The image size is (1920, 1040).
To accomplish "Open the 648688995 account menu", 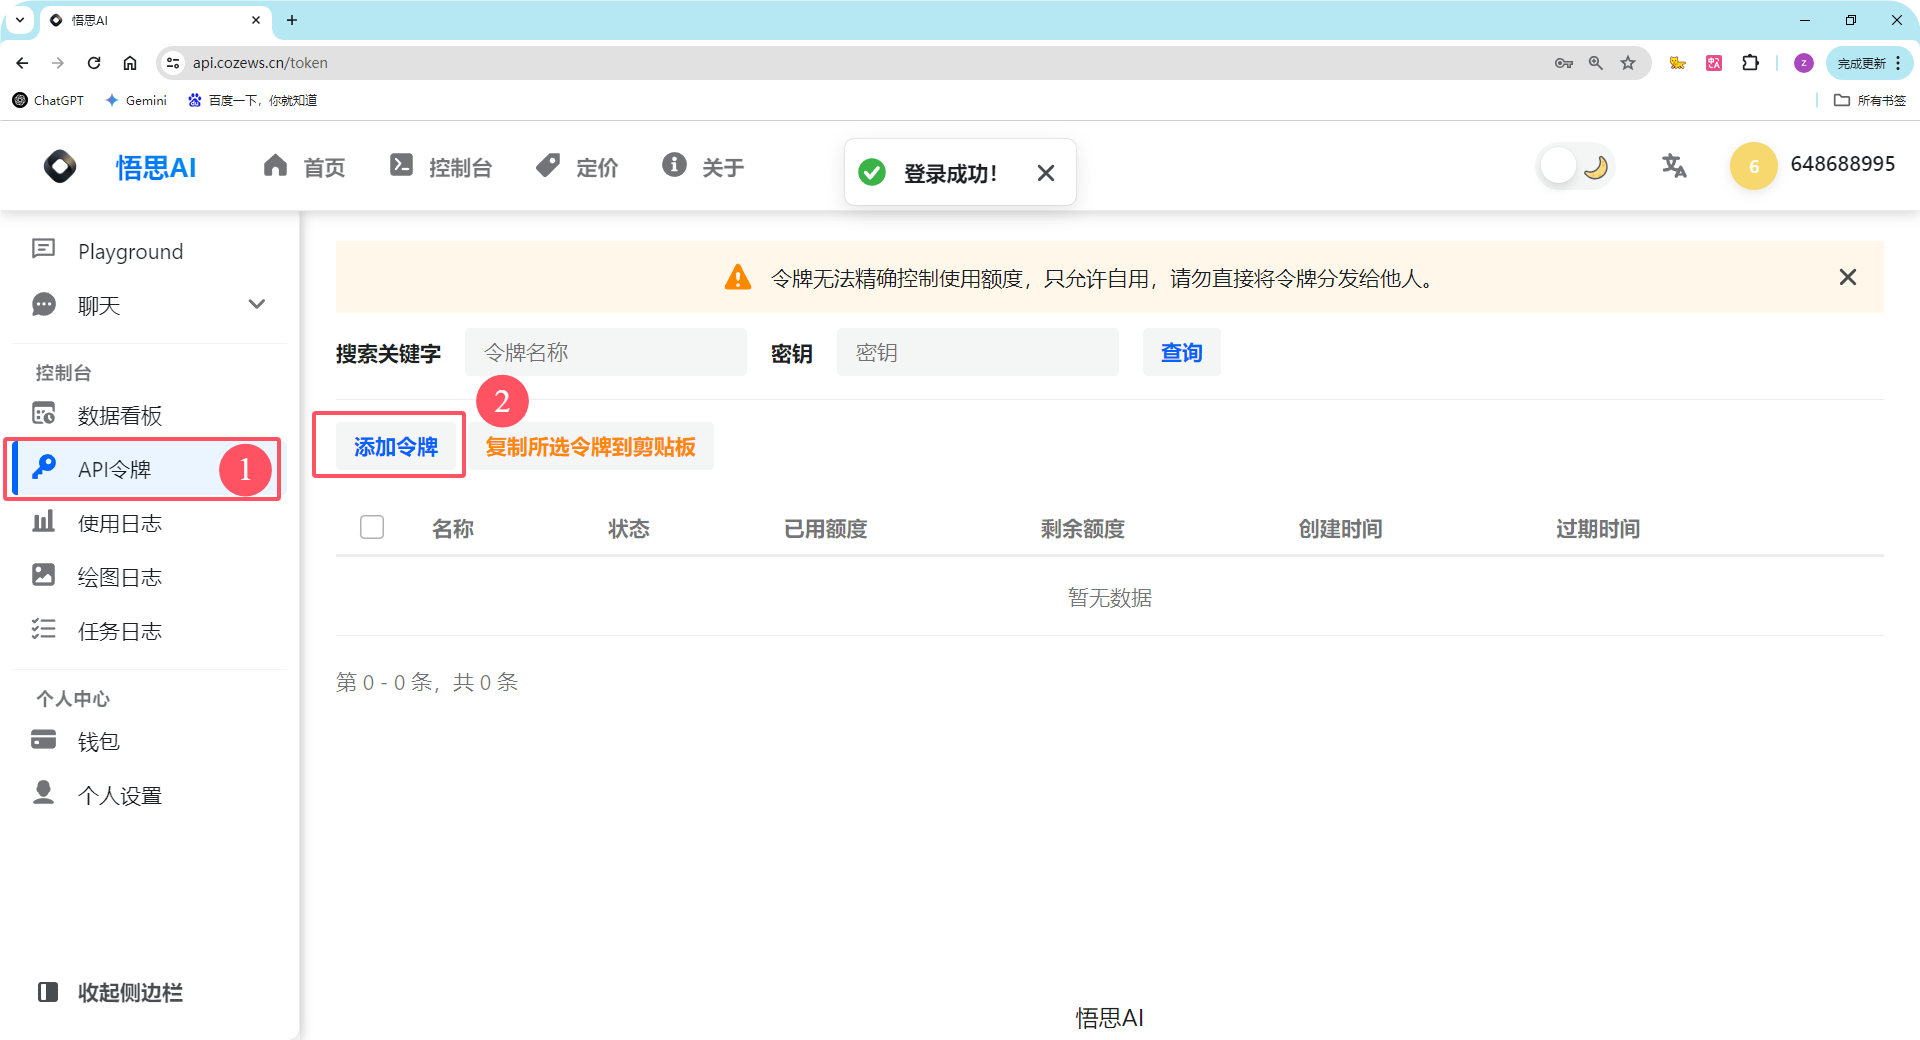I will (x=1842, y=164).
